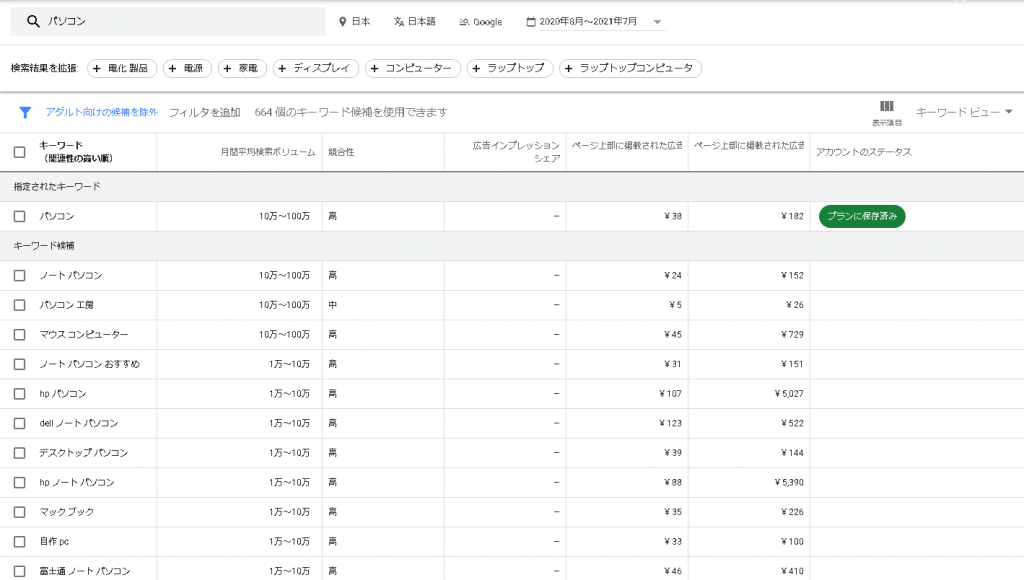Click the ¥729 bid value

coord(792,334)
